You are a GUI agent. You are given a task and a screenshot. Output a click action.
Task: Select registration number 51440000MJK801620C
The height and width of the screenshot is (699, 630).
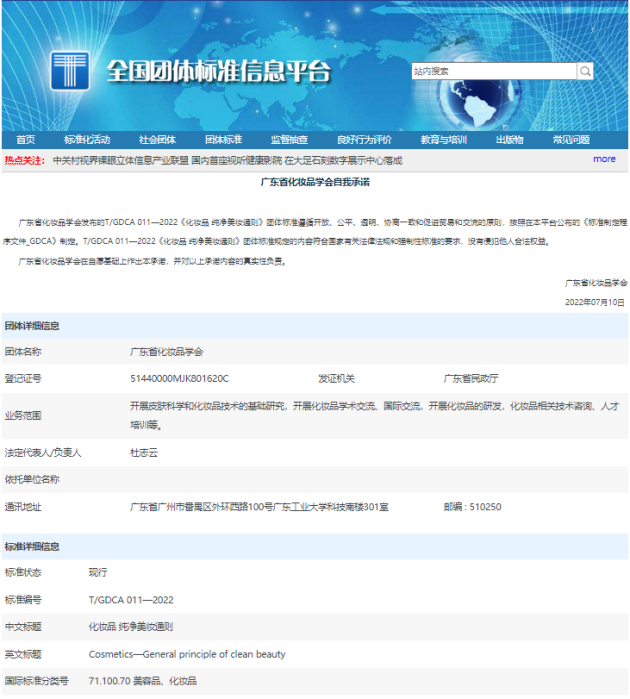click(179, 379)
